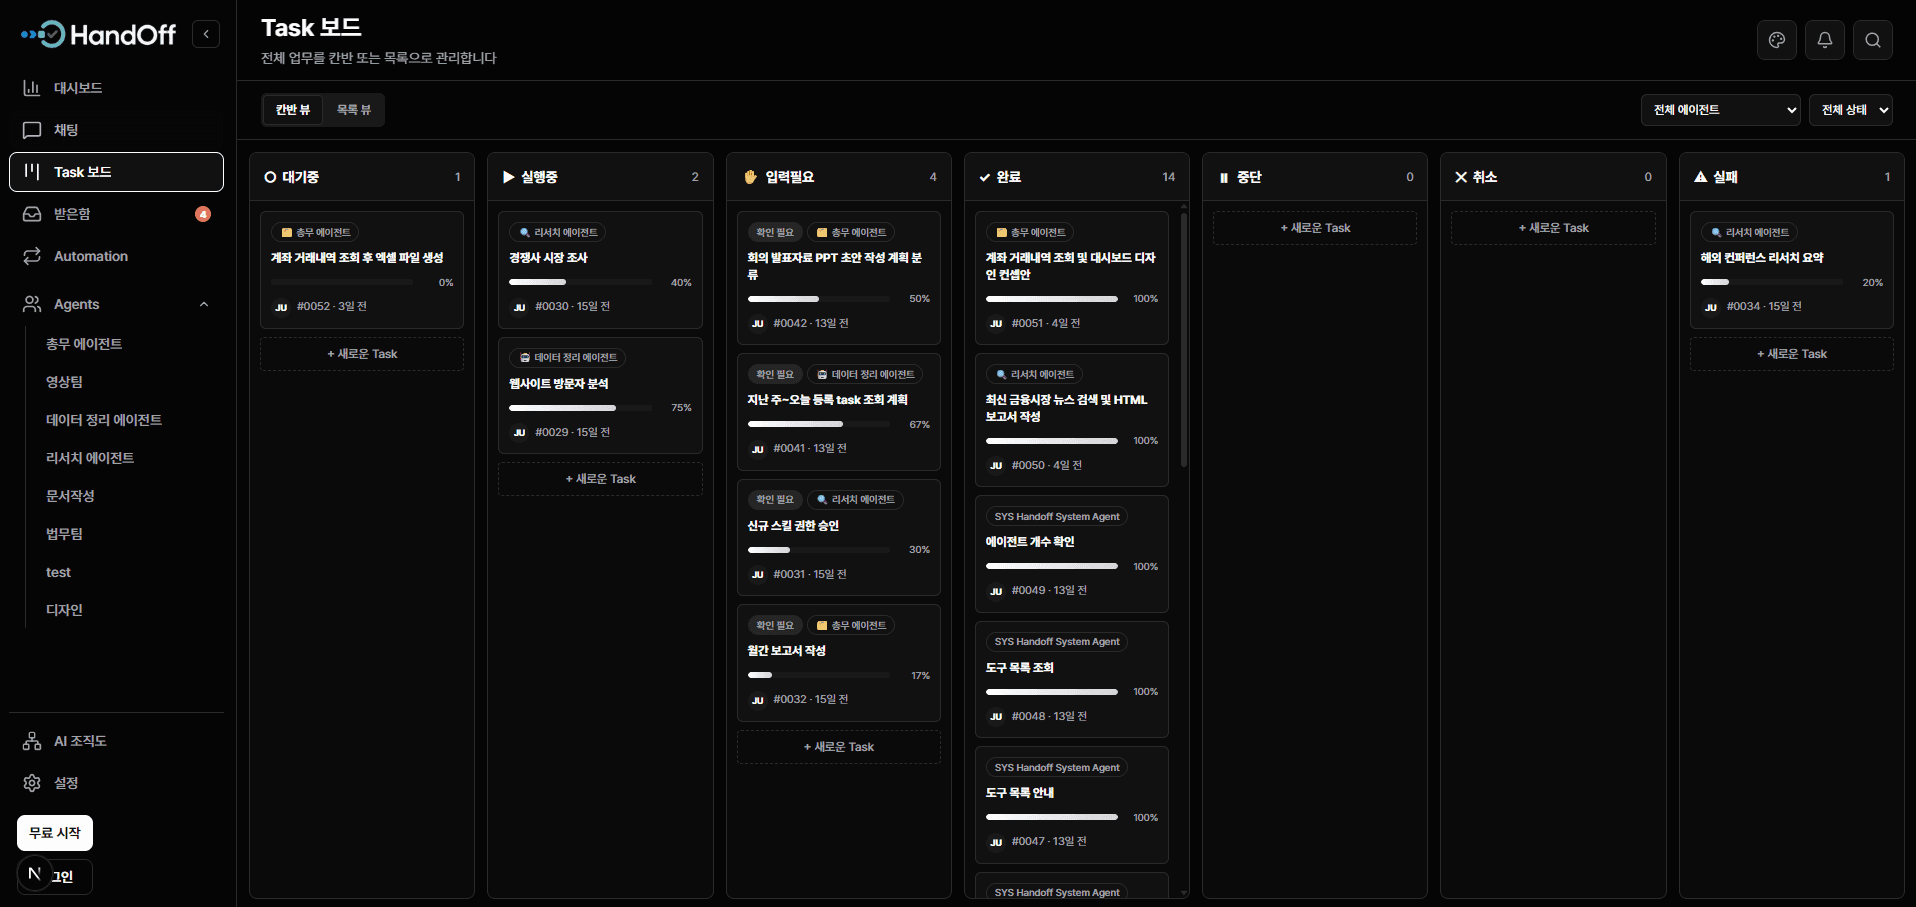The width and height of the screenshot is (1916, 907).
Task: Click the 입력필요 column hand icon
Action: [751, 177]
